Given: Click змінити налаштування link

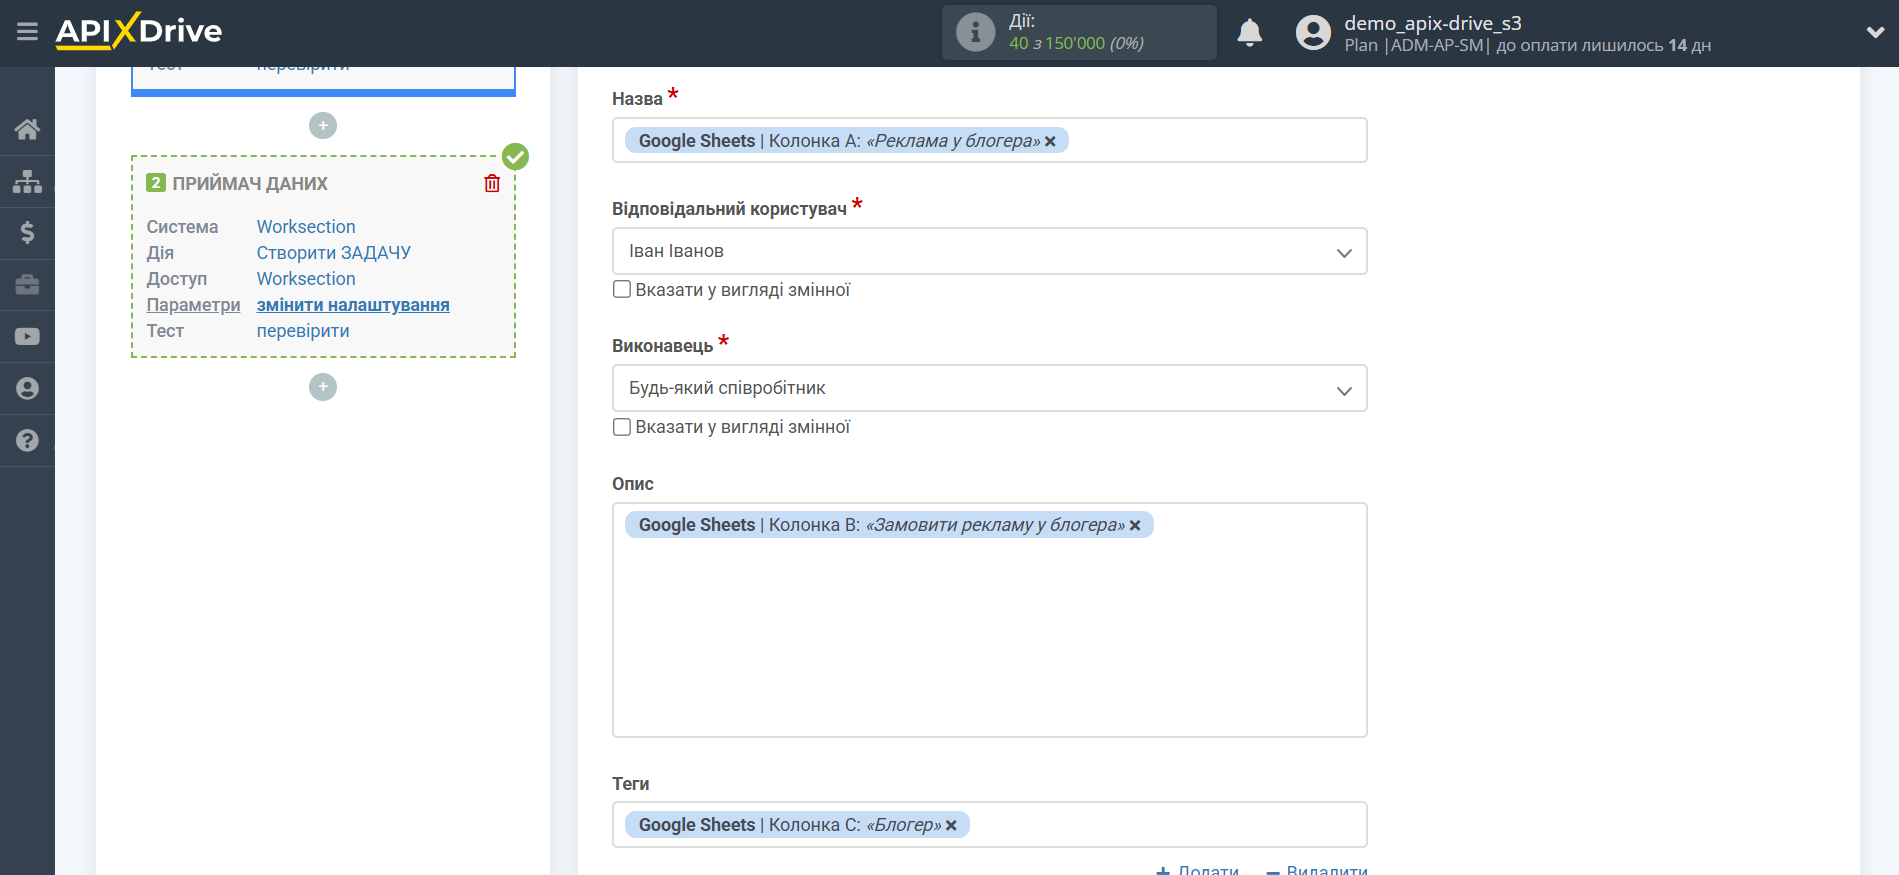Looking at the screenshot, I should [353, 305].
